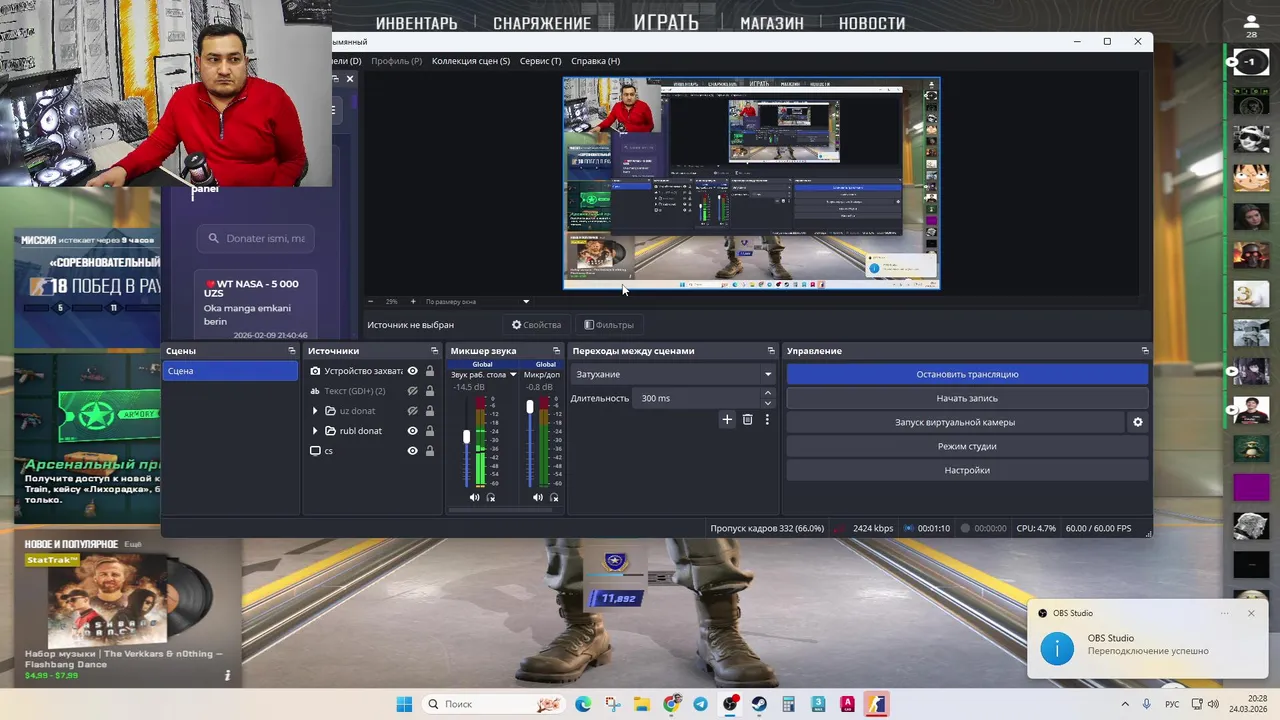Toggle lock on uz donat group
The width and height of the screenshot is (1280, 720).
coord(430,411)
